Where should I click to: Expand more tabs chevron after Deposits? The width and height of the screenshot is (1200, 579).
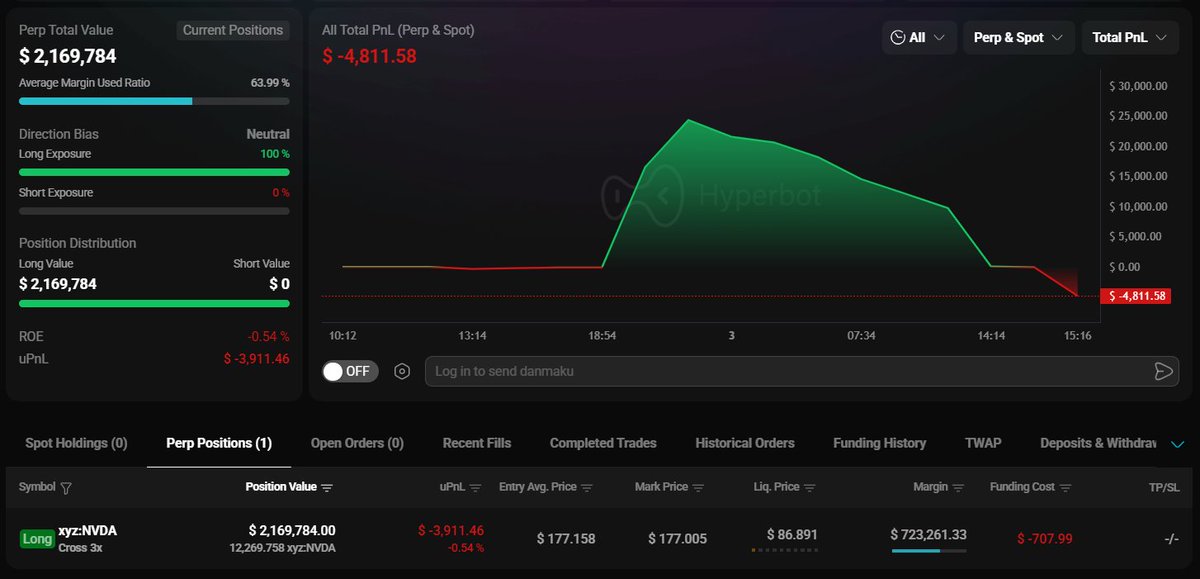[x=1176, y=444]
